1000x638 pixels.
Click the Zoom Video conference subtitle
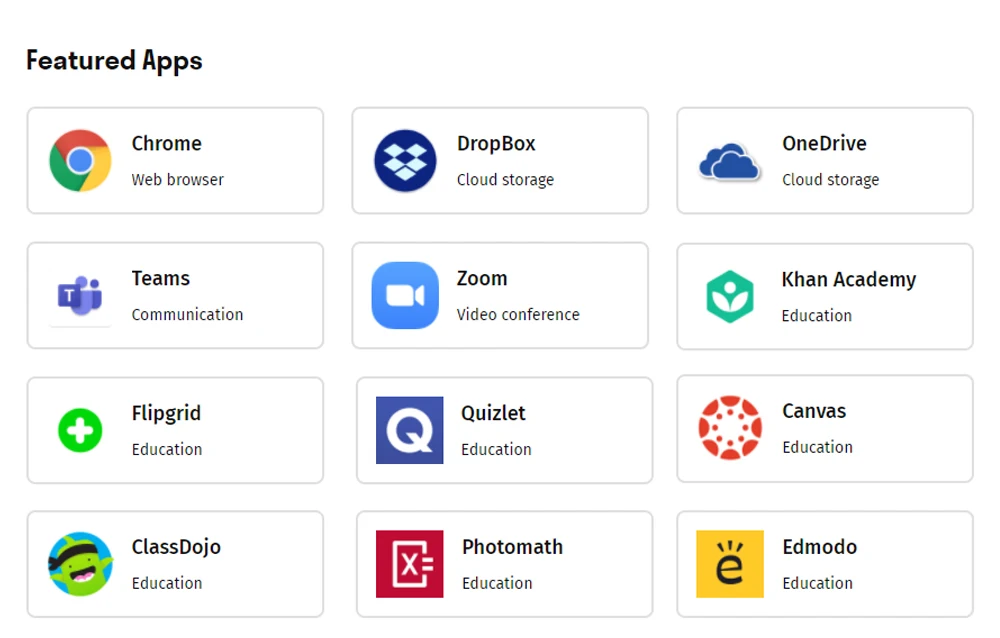click(518, 314)
